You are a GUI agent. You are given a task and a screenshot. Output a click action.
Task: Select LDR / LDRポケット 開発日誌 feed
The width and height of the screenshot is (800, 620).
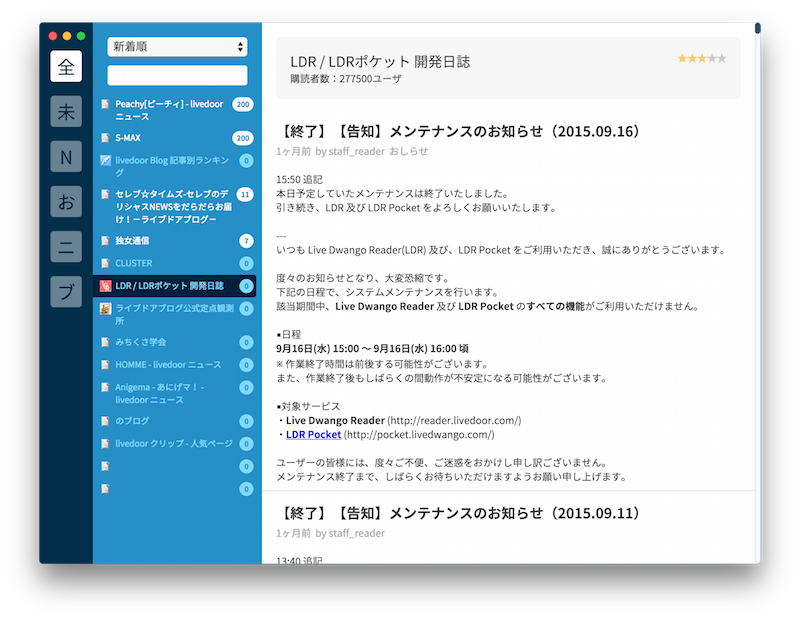coord(174,286)
